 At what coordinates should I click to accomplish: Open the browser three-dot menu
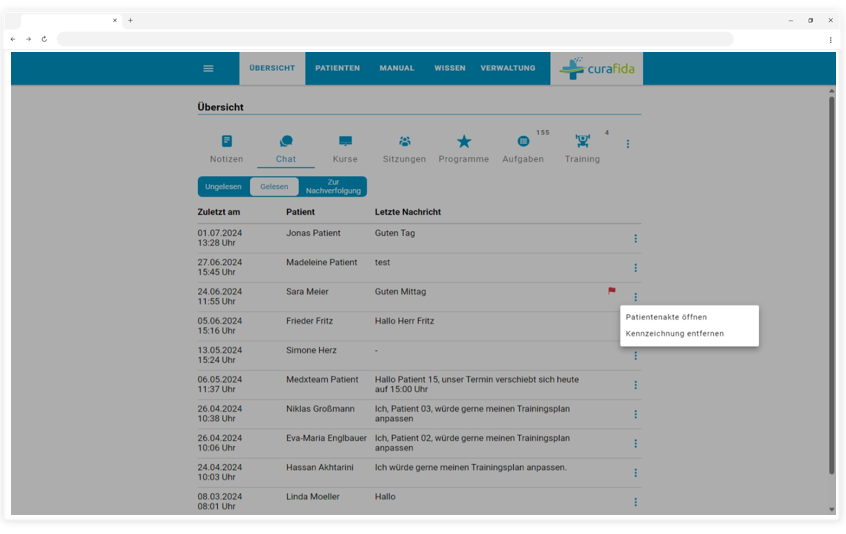(x=830, y=39)
